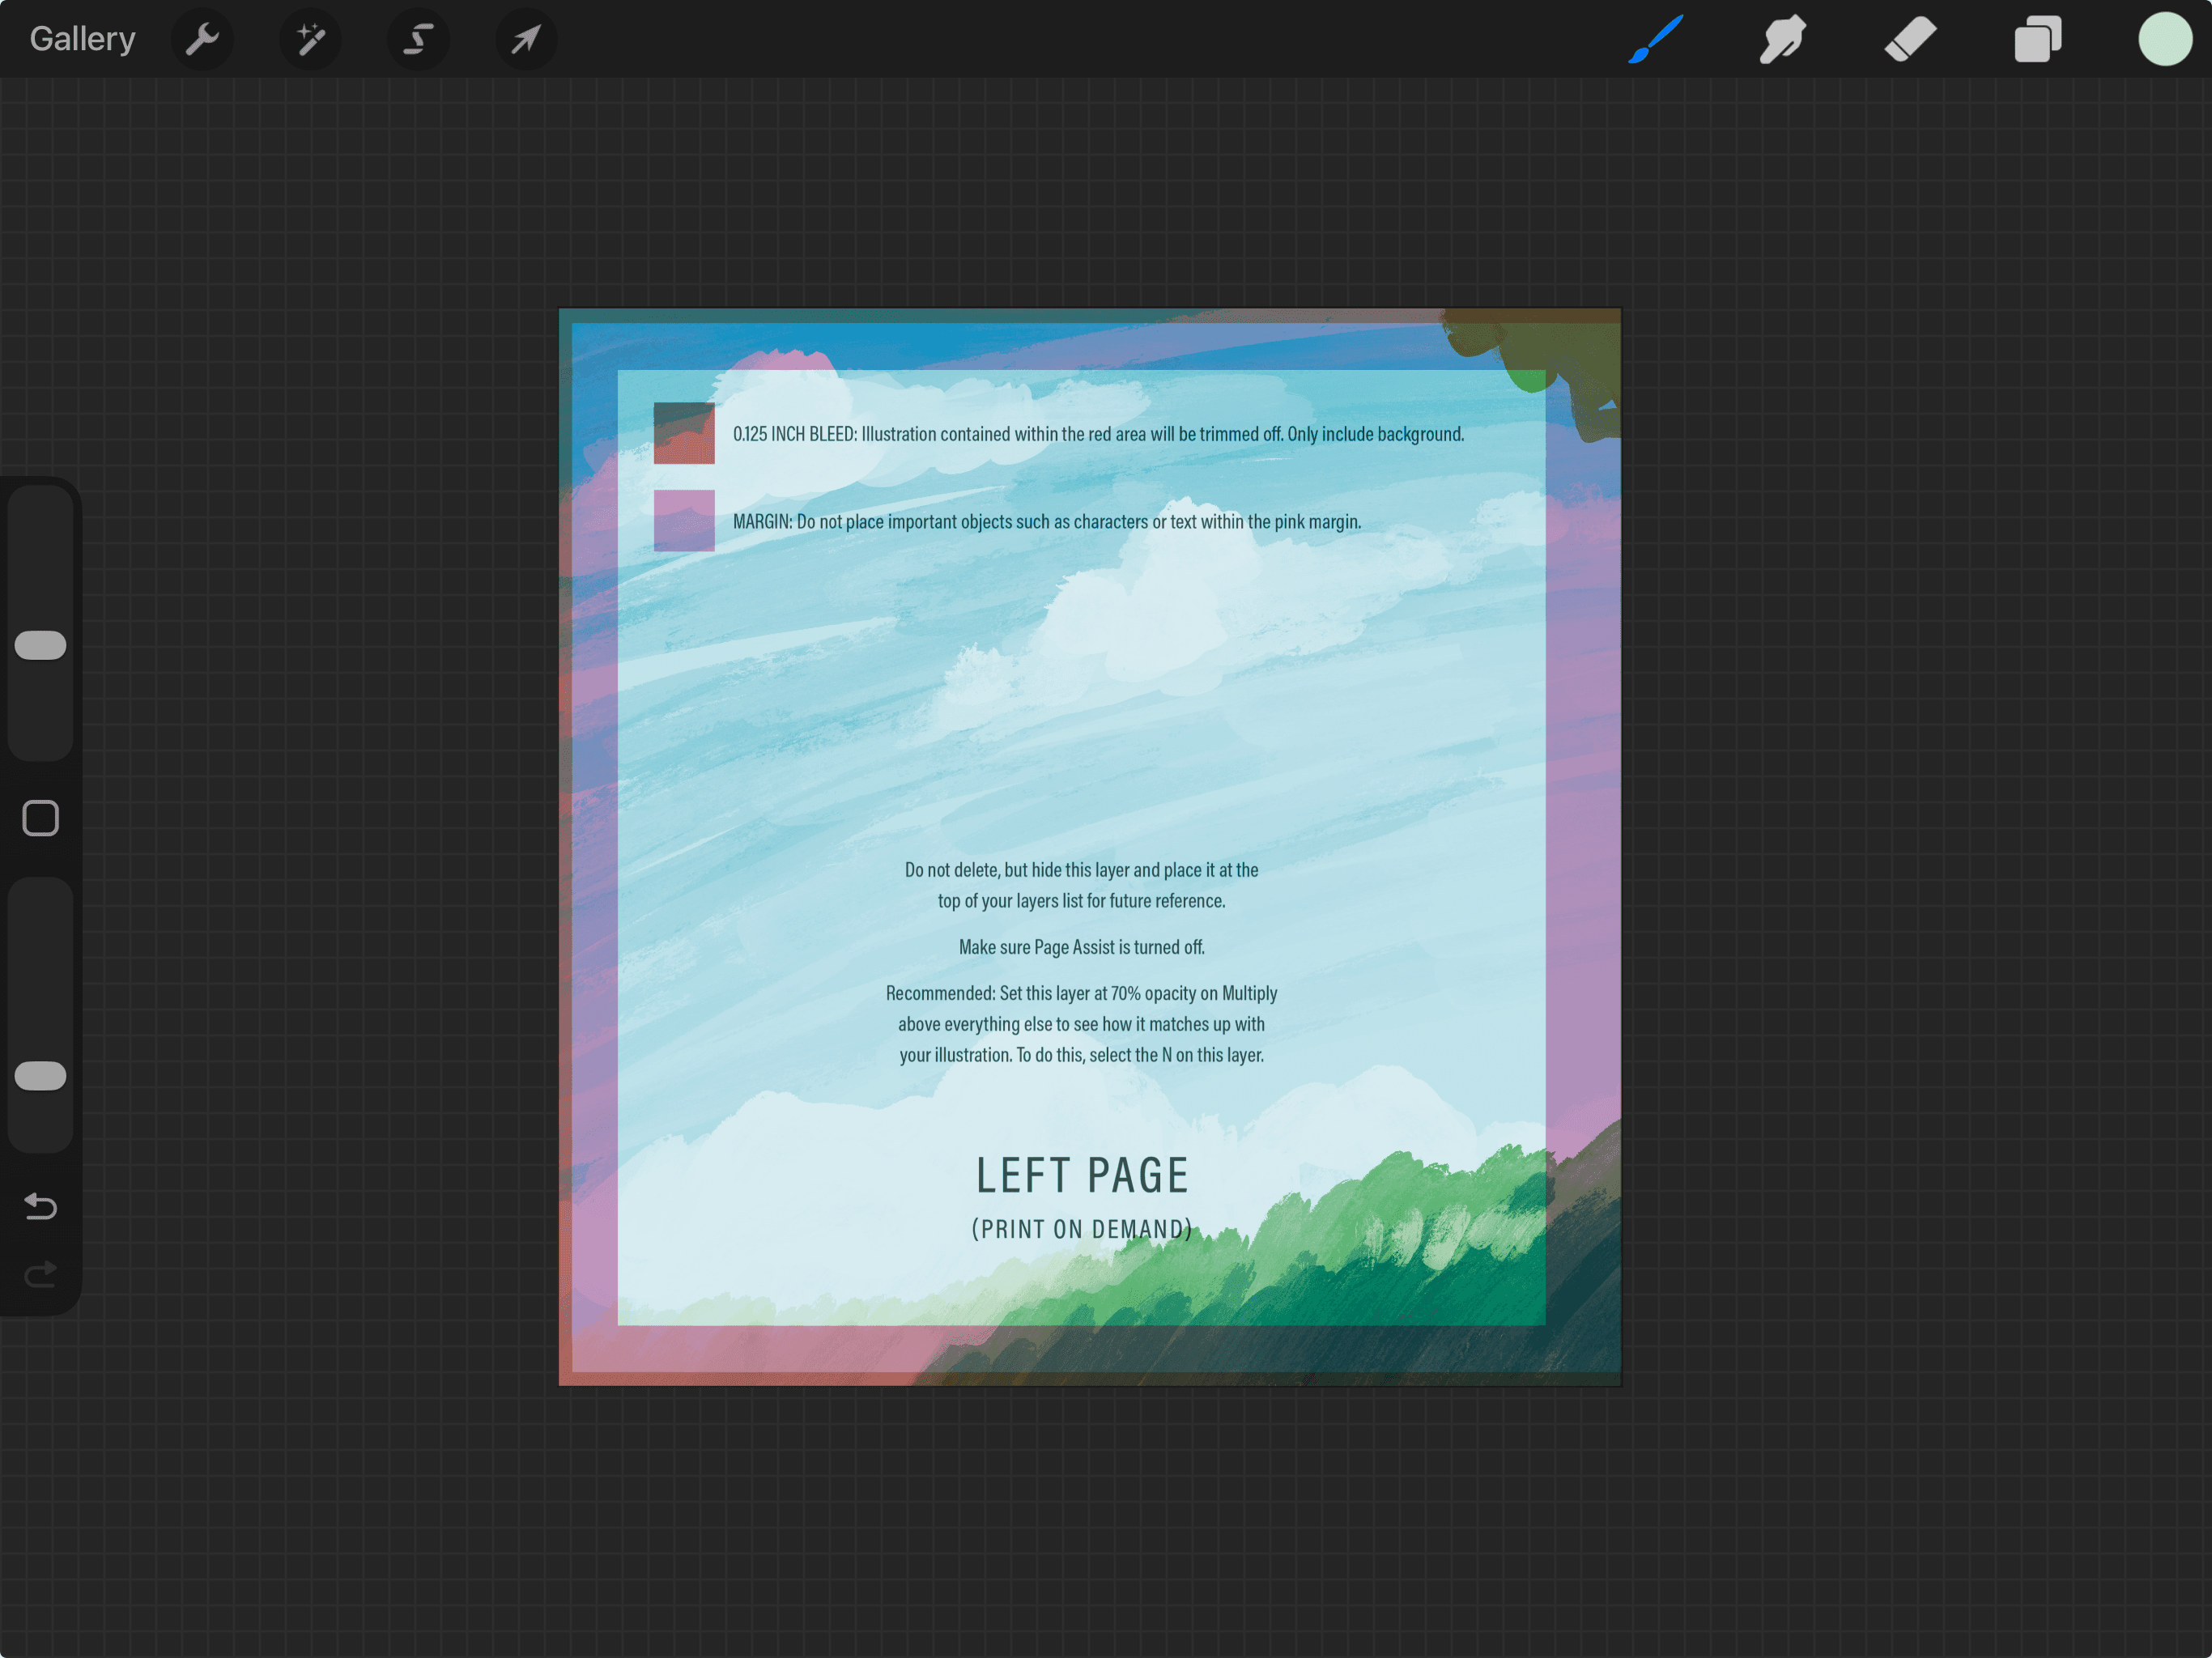The height and width of the screenshot is (1658, 2212).
Task: Return to the Gallery
Action: coord(82,38)
